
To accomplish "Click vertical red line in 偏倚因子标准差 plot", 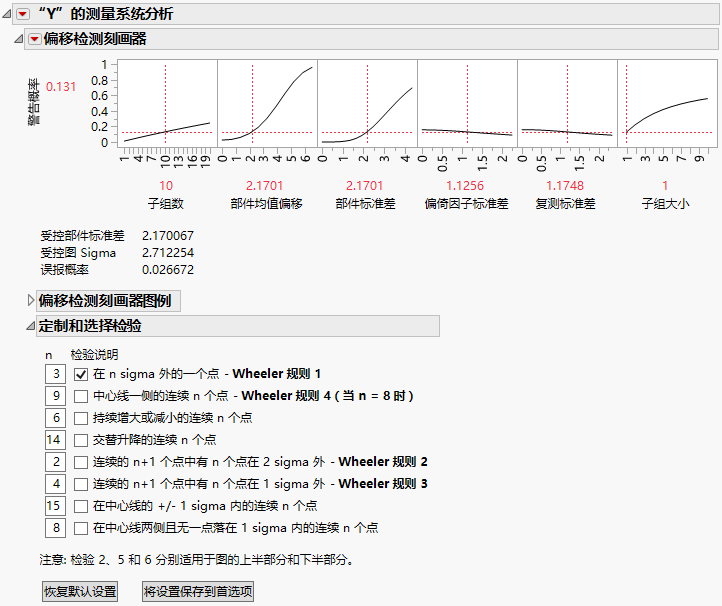I will (467, 104).
